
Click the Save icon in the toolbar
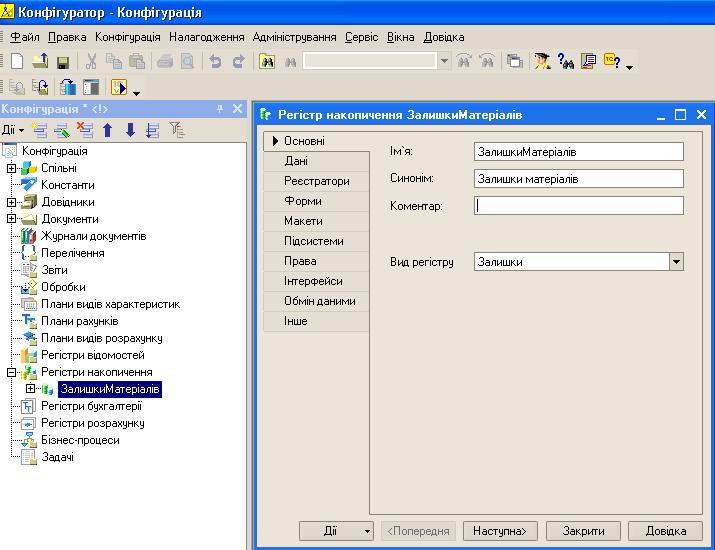pos(62,61)
